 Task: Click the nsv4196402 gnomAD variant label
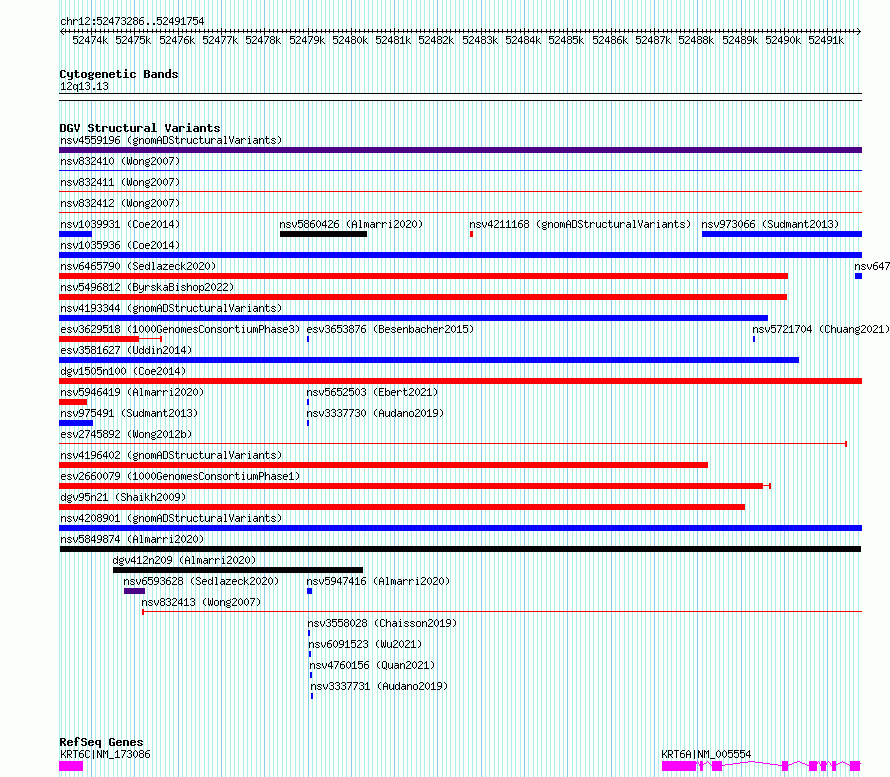point(171,455)
